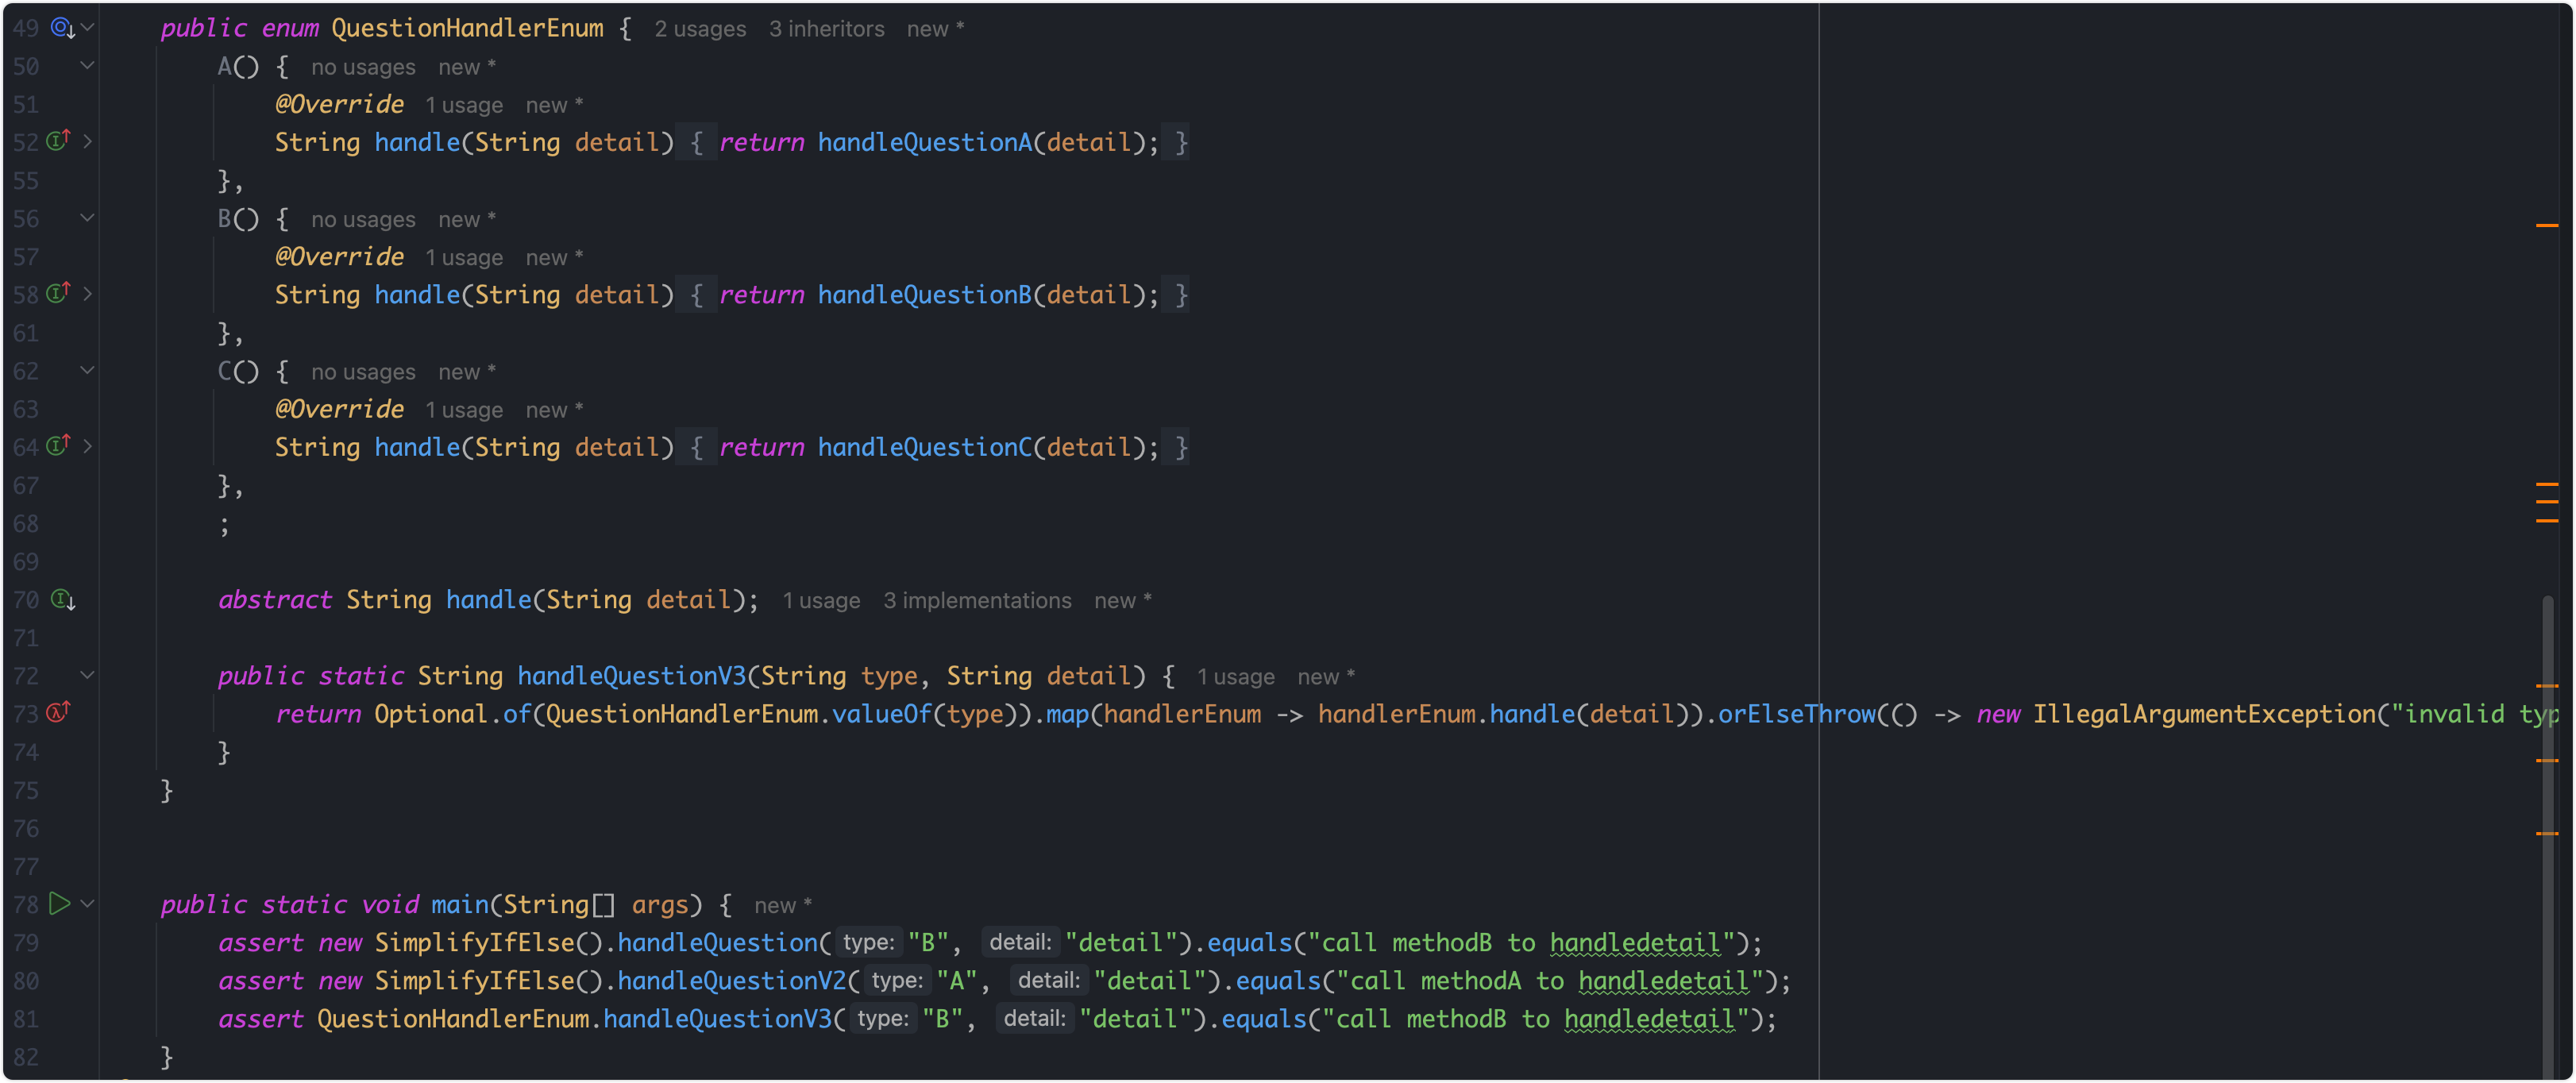
Task: Collapse the main method at line 78
Action: tap(88, 904)
